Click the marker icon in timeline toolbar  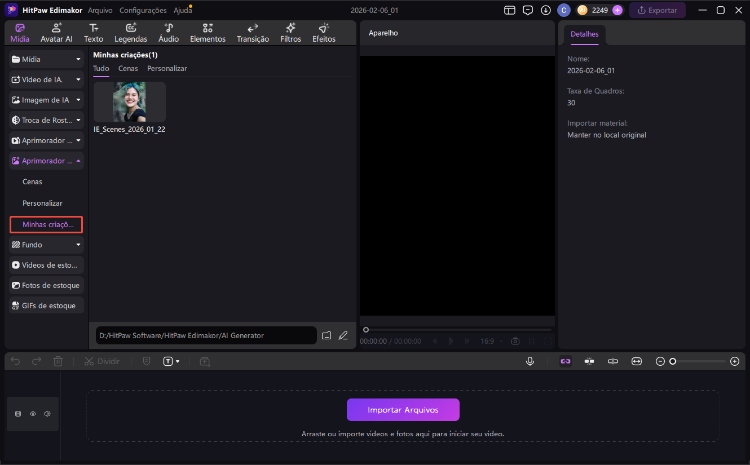pos(146,361)
